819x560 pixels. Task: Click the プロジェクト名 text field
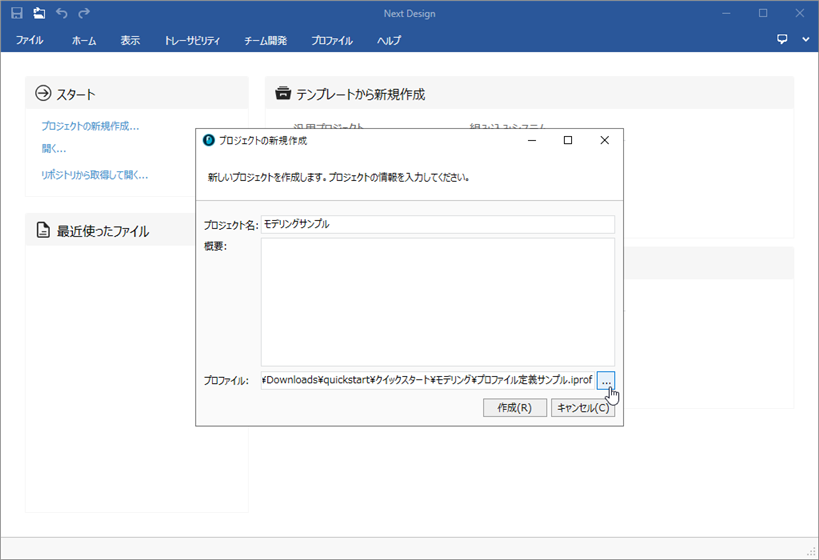click(437, 225)
